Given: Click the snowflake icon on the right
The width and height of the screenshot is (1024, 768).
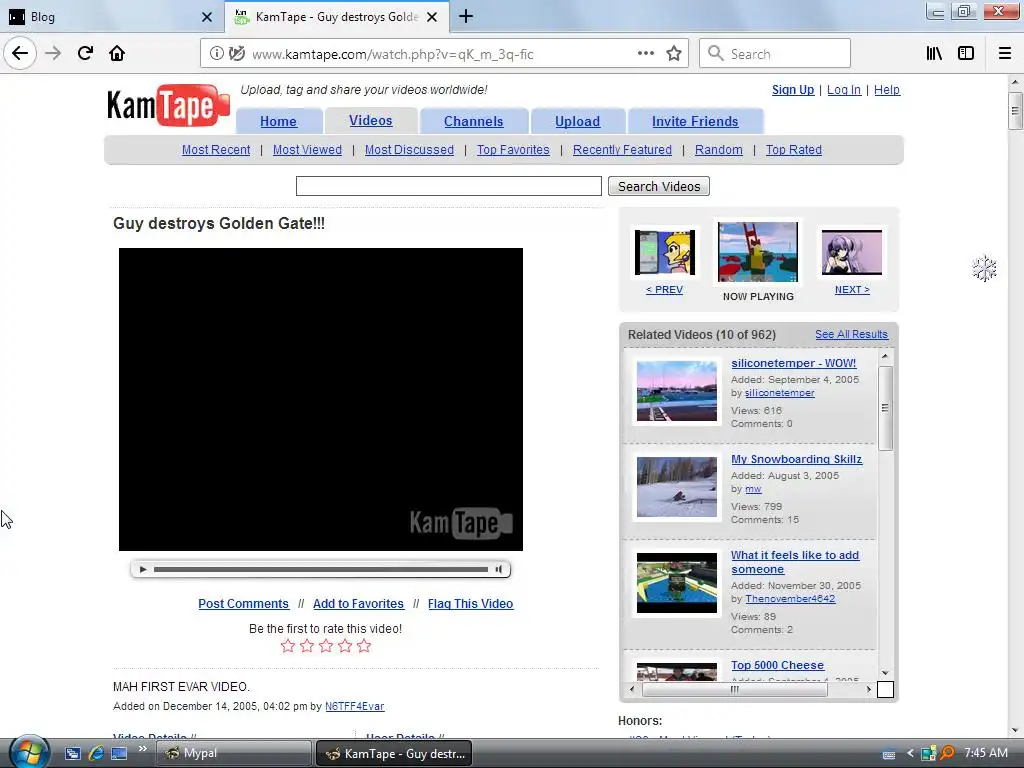Looking at the screenshot, I should [984, 268].
